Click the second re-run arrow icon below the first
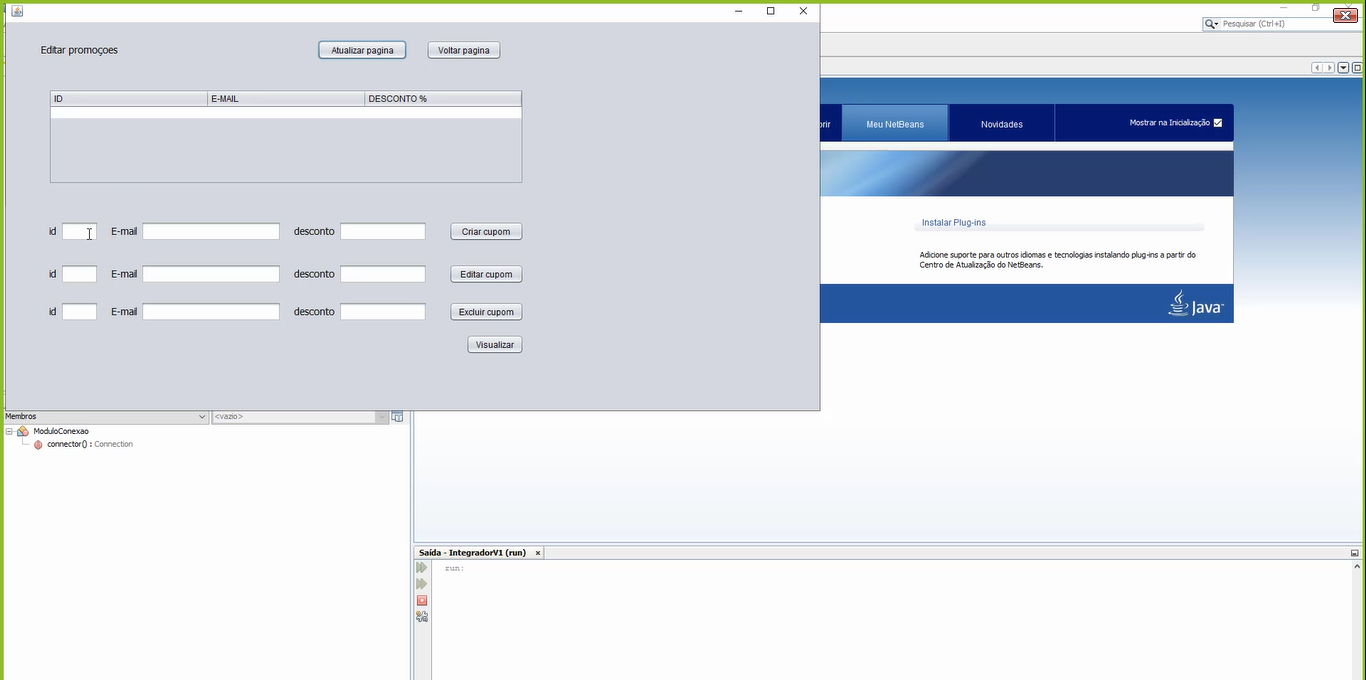 coord(421,583)
